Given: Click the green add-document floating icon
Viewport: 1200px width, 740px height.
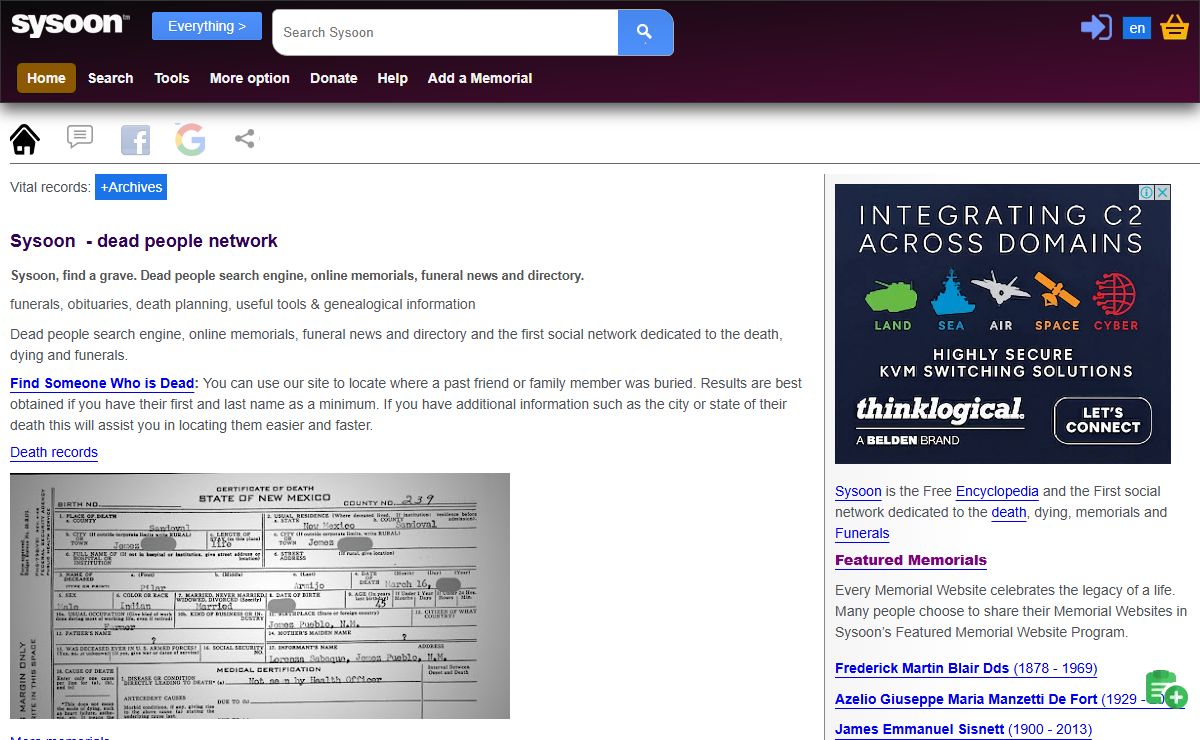Looking at the screenshot, I should (1164, 689).
